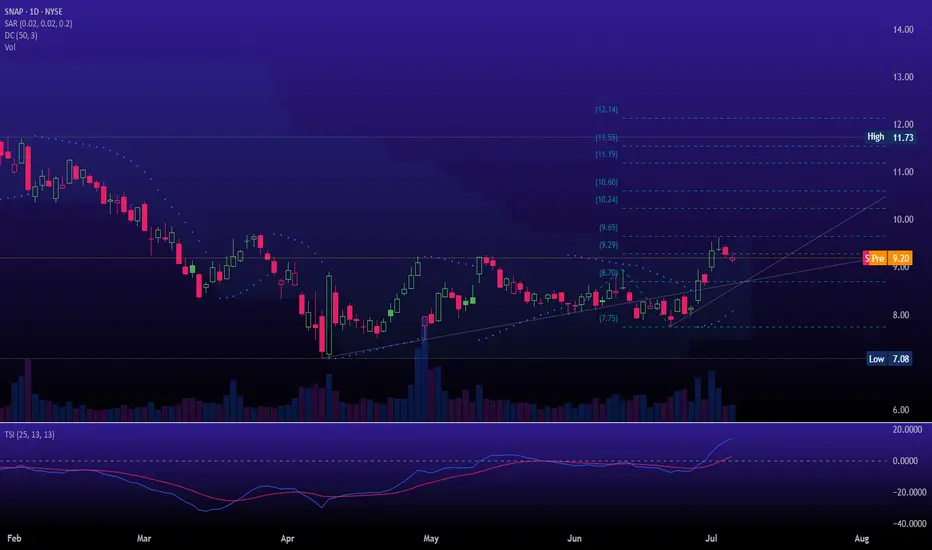Click the 20.0000 TSI axis value
The height and width of the screenshot is (550, 932).
coord(908,429)
